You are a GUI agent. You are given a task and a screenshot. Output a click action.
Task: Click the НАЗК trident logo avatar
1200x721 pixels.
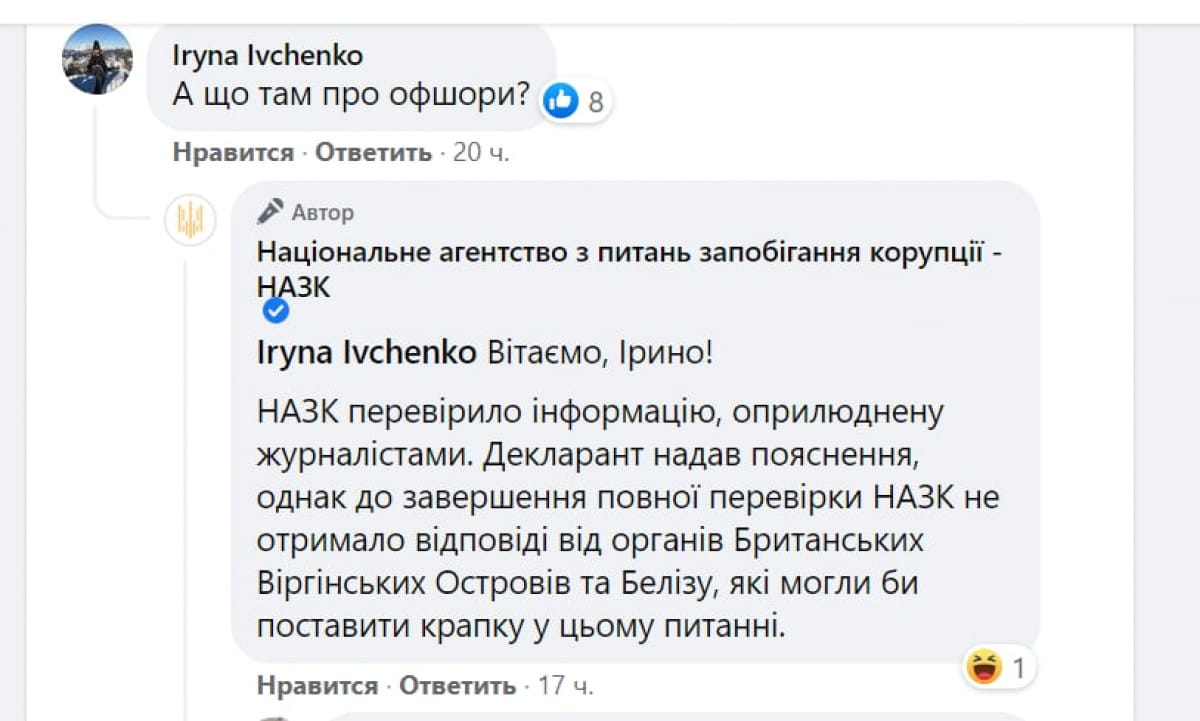point(190,220)
